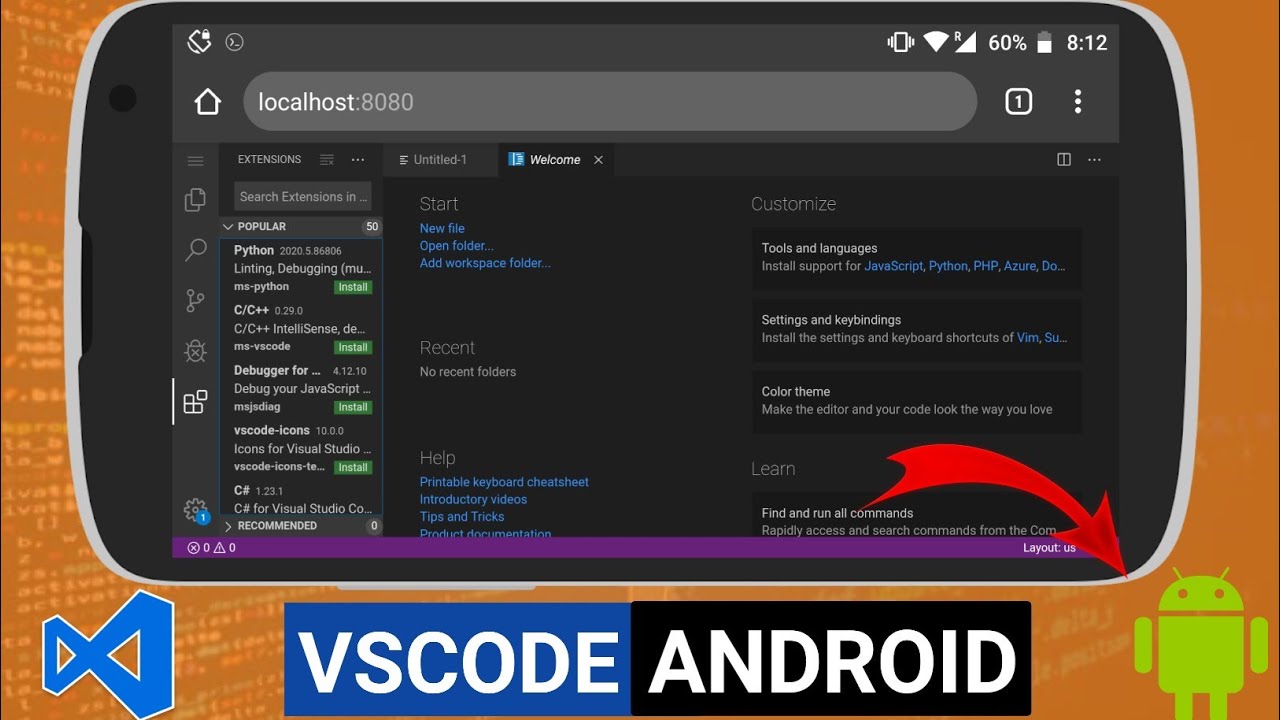The image size is (1280, 720).
Task: Open the Explorer files icon in the activity bar
Action: (195, 200)
